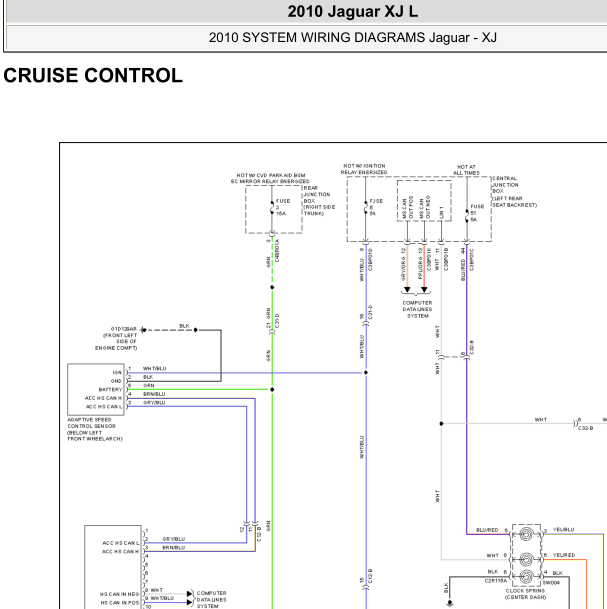This screenshot has height=609, width=607.
Task: Click 'HS CAN IN NEG' on lower module
Action: click(119, 594)
